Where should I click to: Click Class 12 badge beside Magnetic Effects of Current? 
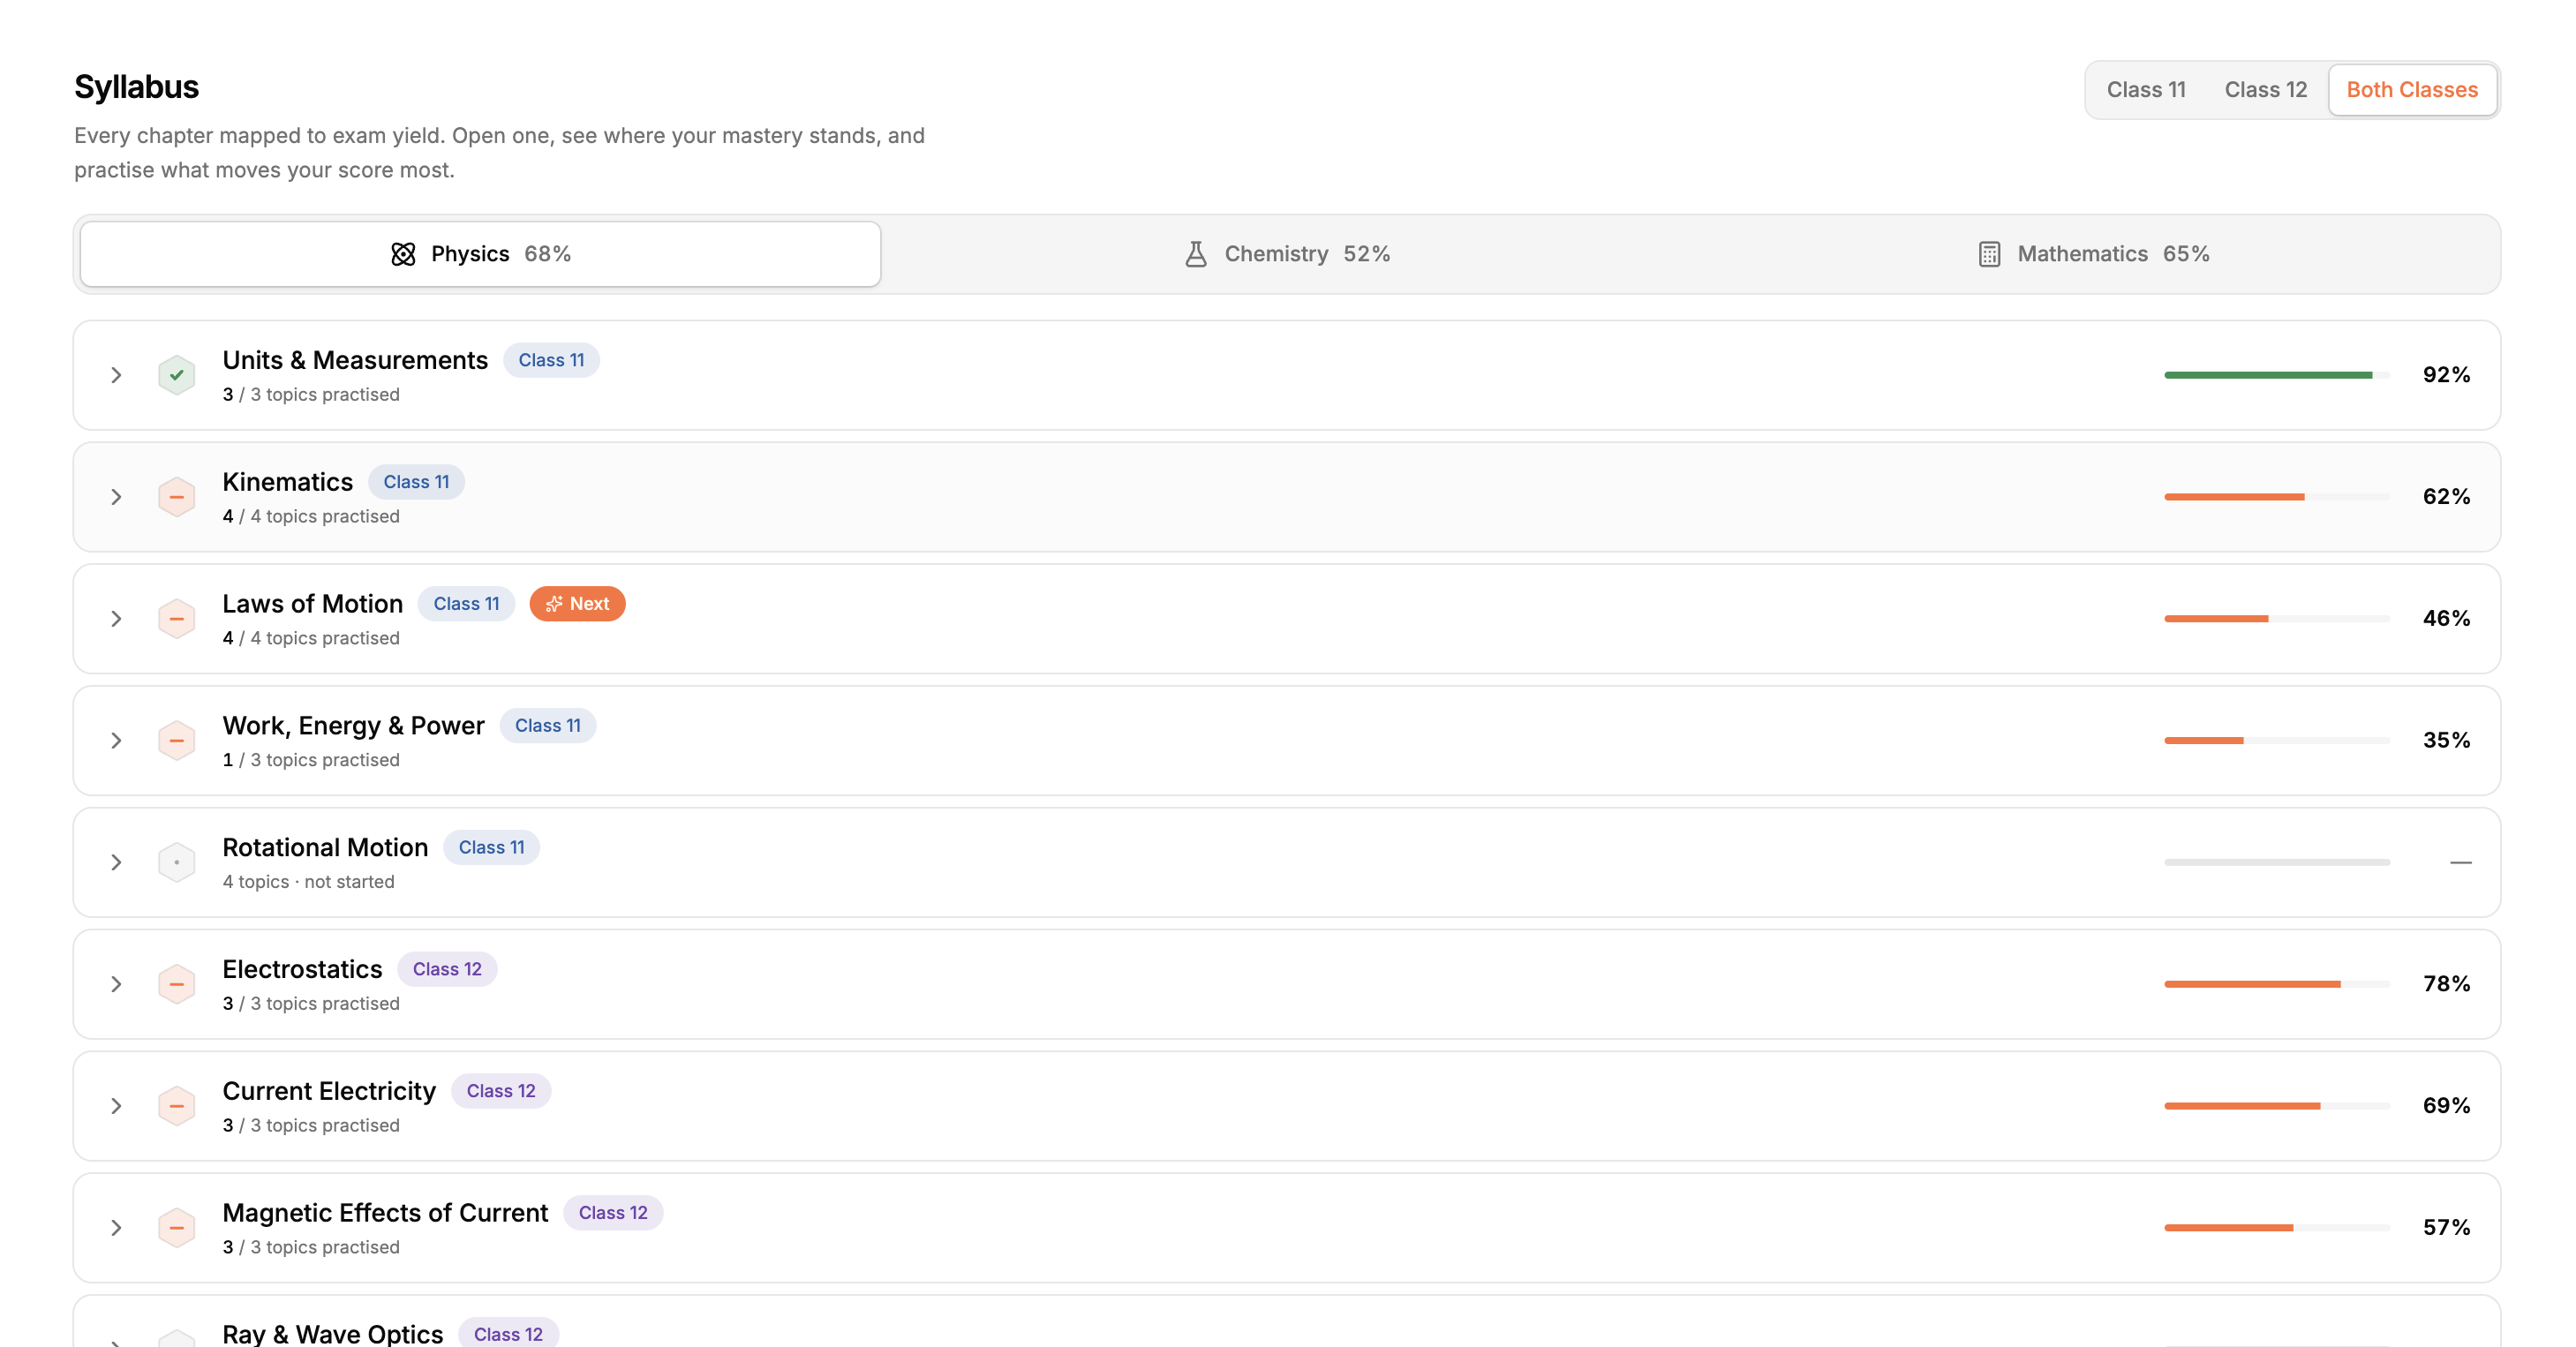tap(613, 1213)
